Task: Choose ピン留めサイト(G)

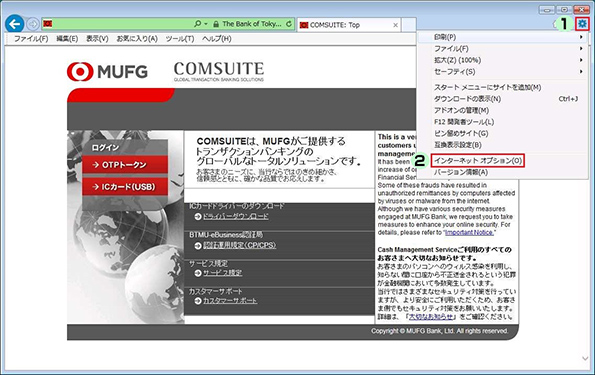Action: [502, 133]
